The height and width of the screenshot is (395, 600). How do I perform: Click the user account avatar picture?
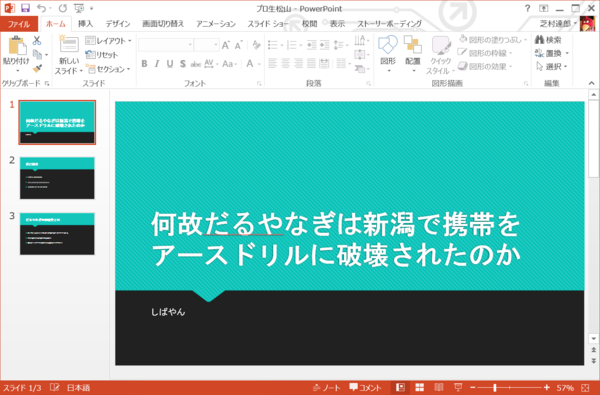587,23
